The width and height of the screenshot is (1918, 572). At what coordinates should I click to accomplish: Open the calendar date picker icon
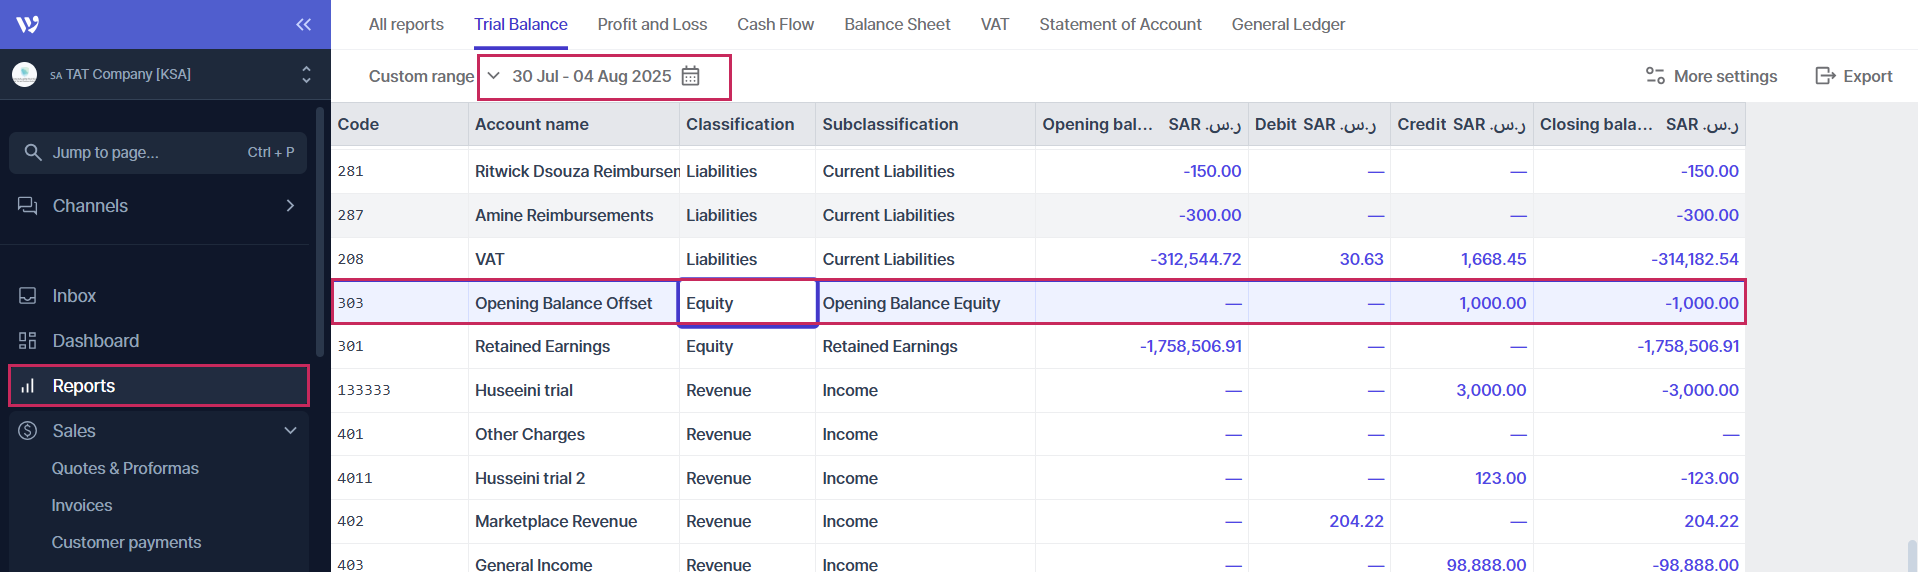tap(690, 76)
